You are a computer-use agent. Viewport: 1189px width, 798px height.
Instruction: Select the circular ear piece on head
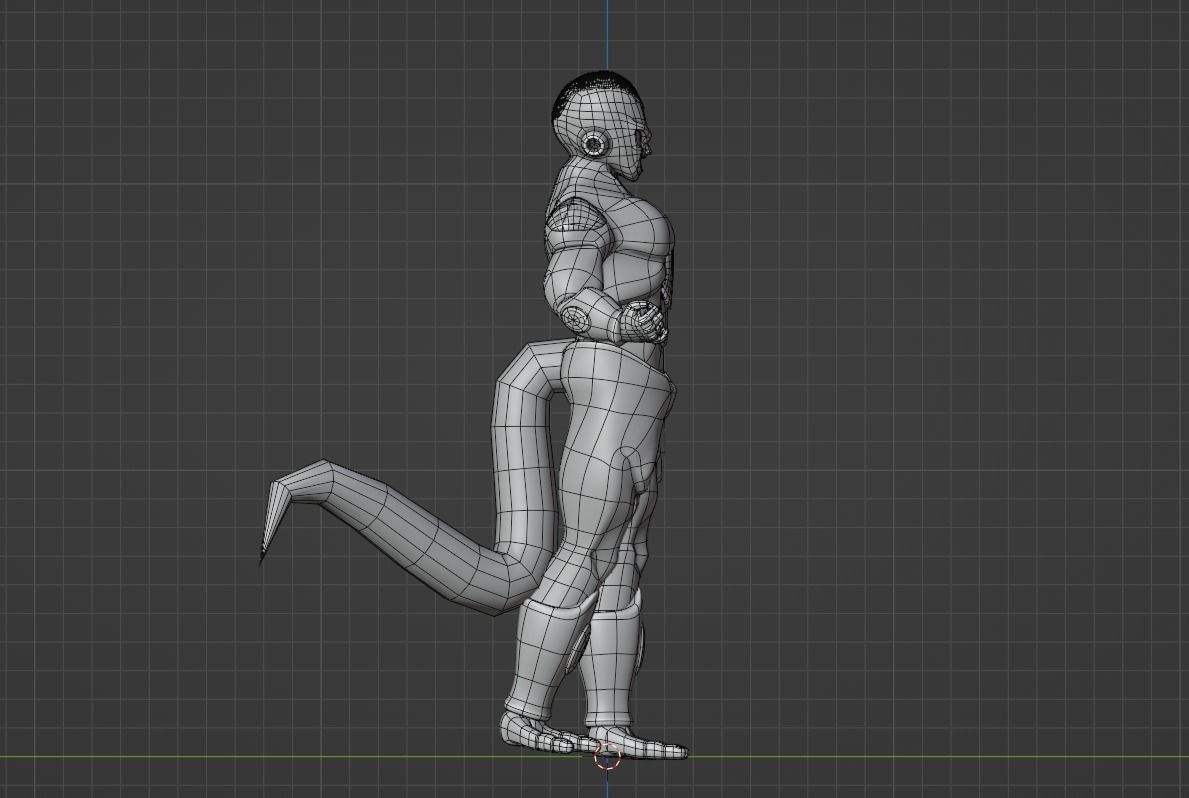[595, 143]
